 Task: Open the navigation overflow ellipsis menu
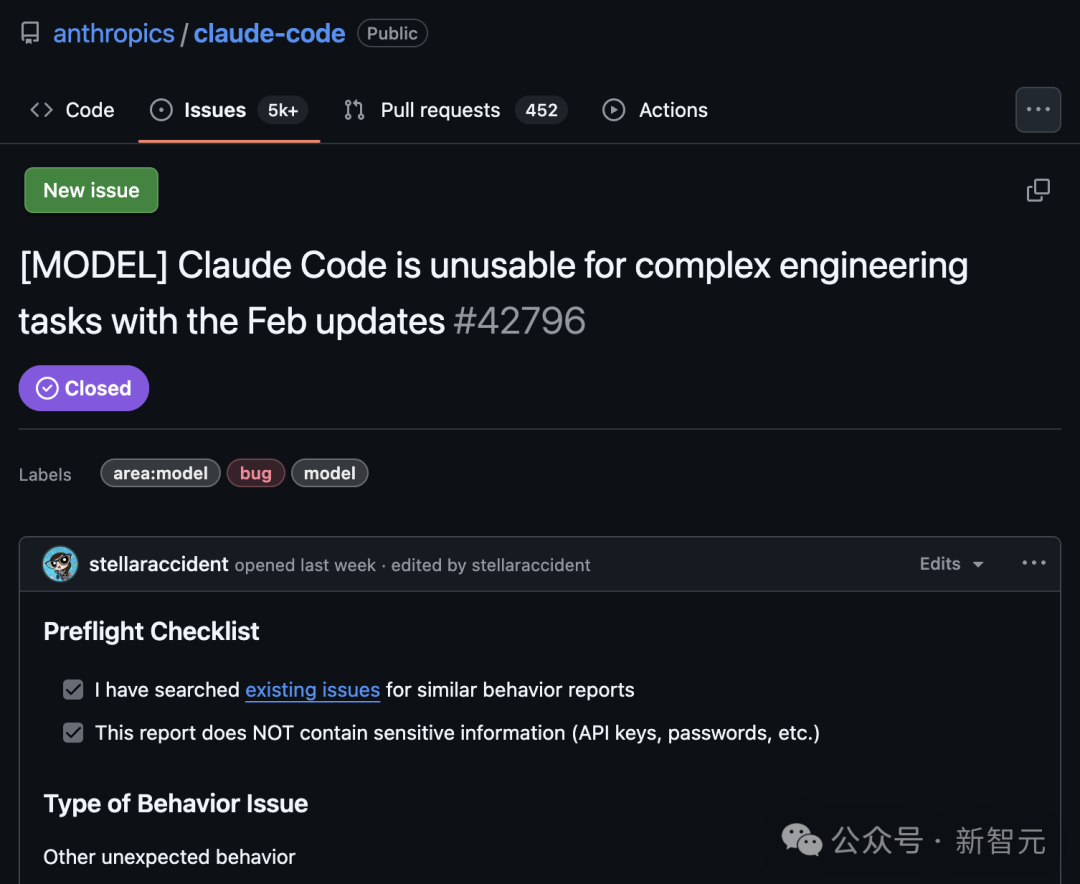[x=1038, y=110]
